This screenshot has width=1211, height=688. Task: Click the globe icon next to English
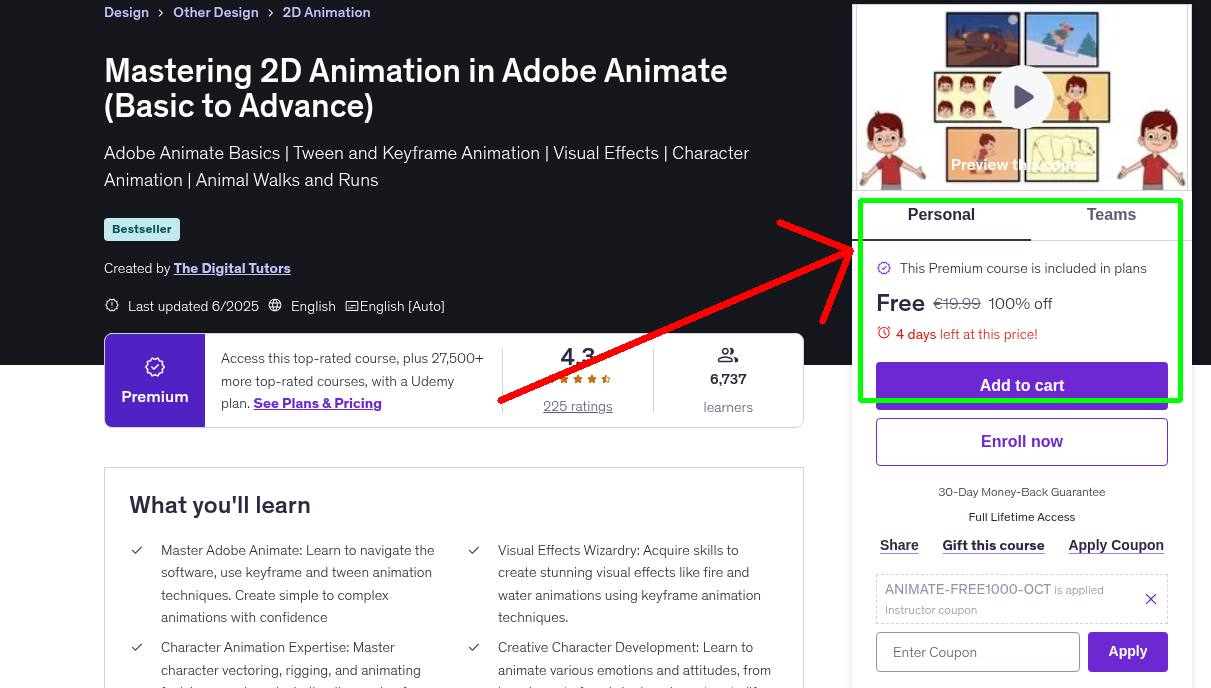pos(276,306)
